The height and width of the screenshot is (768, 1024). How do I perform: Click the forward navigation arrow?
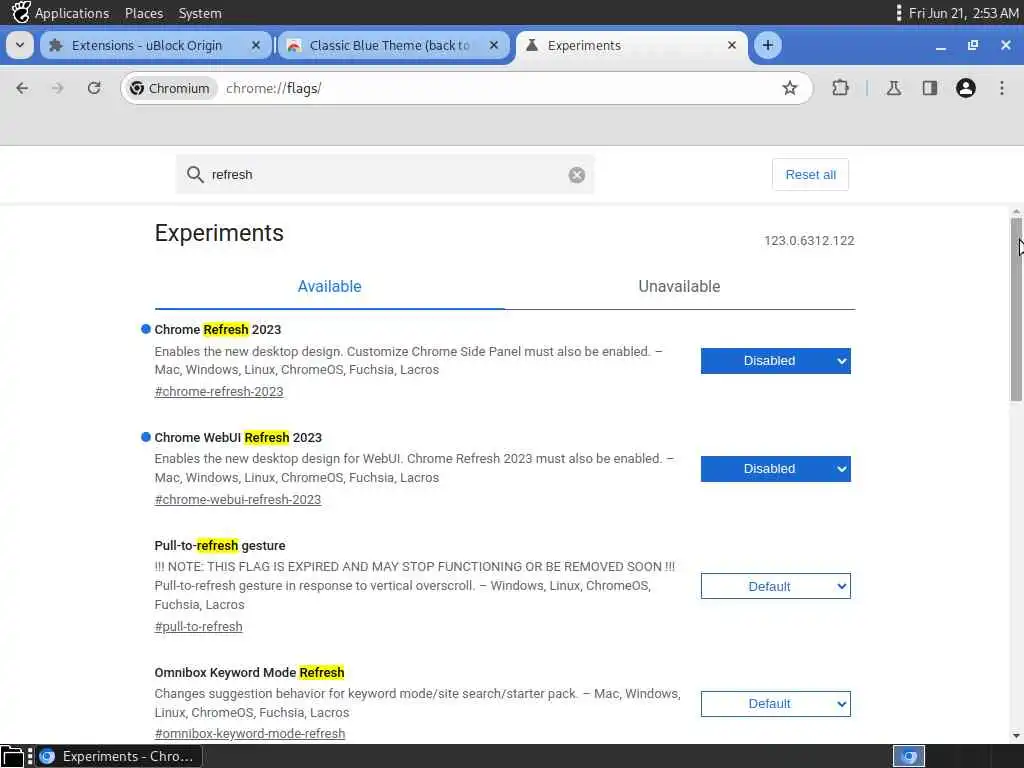57,88
